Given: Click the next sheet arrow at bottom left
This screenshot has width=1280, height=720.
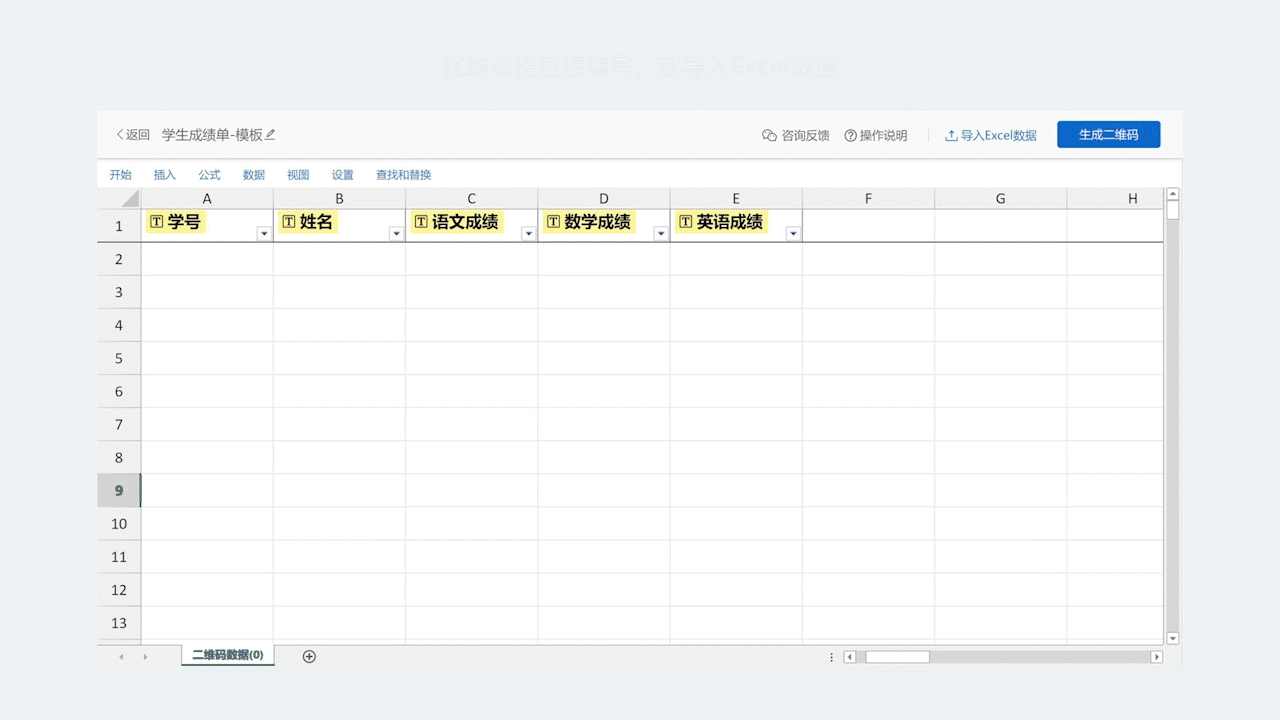Looking at the screenshot, I should 145,657.
